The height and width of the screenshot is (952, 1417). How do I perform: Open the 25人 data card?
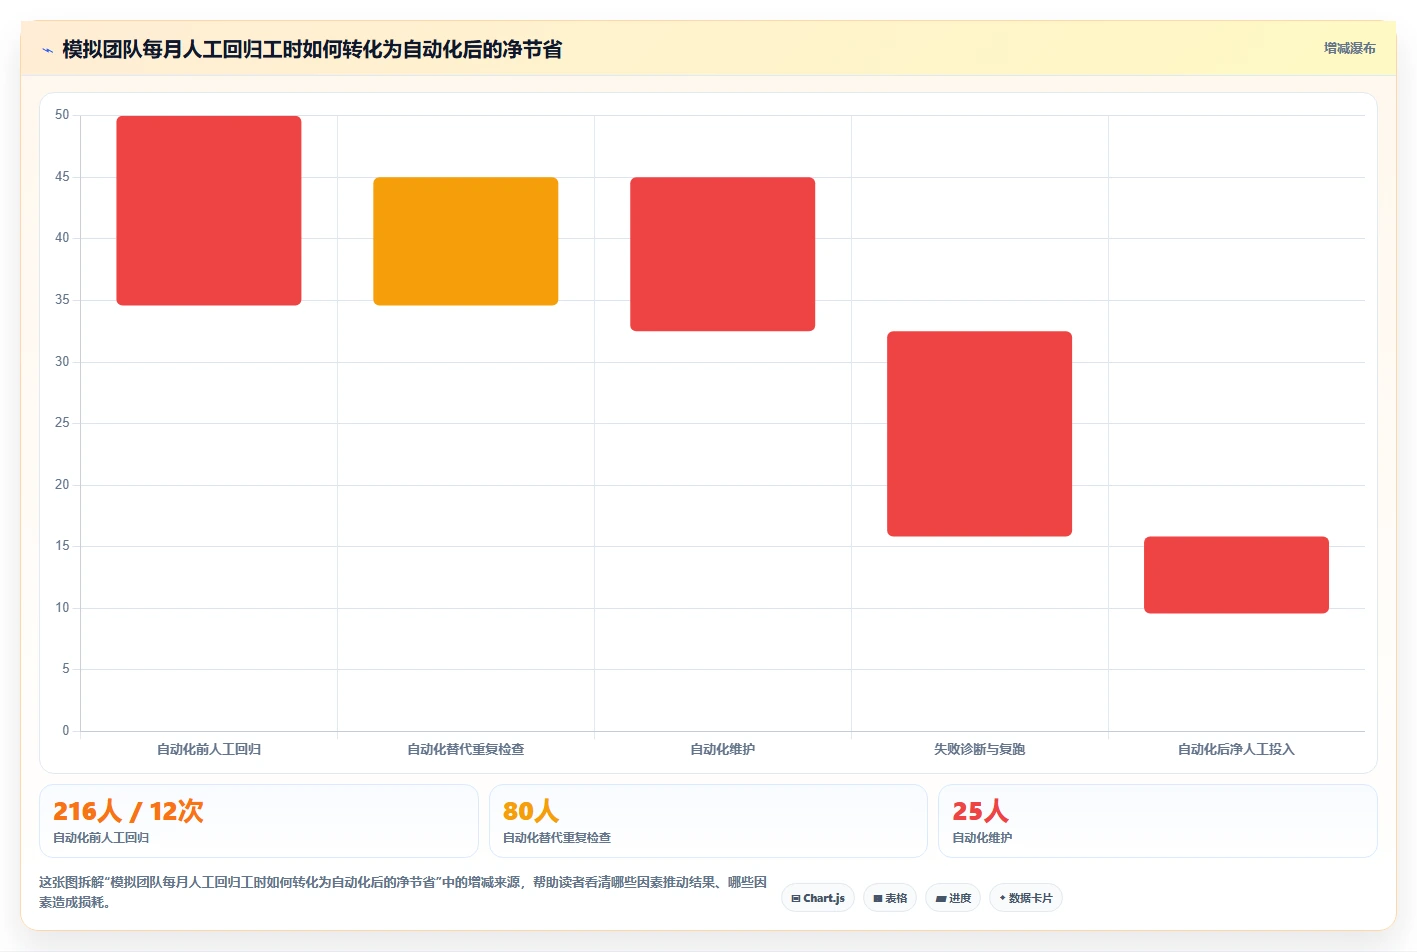tap(1158, 821)
